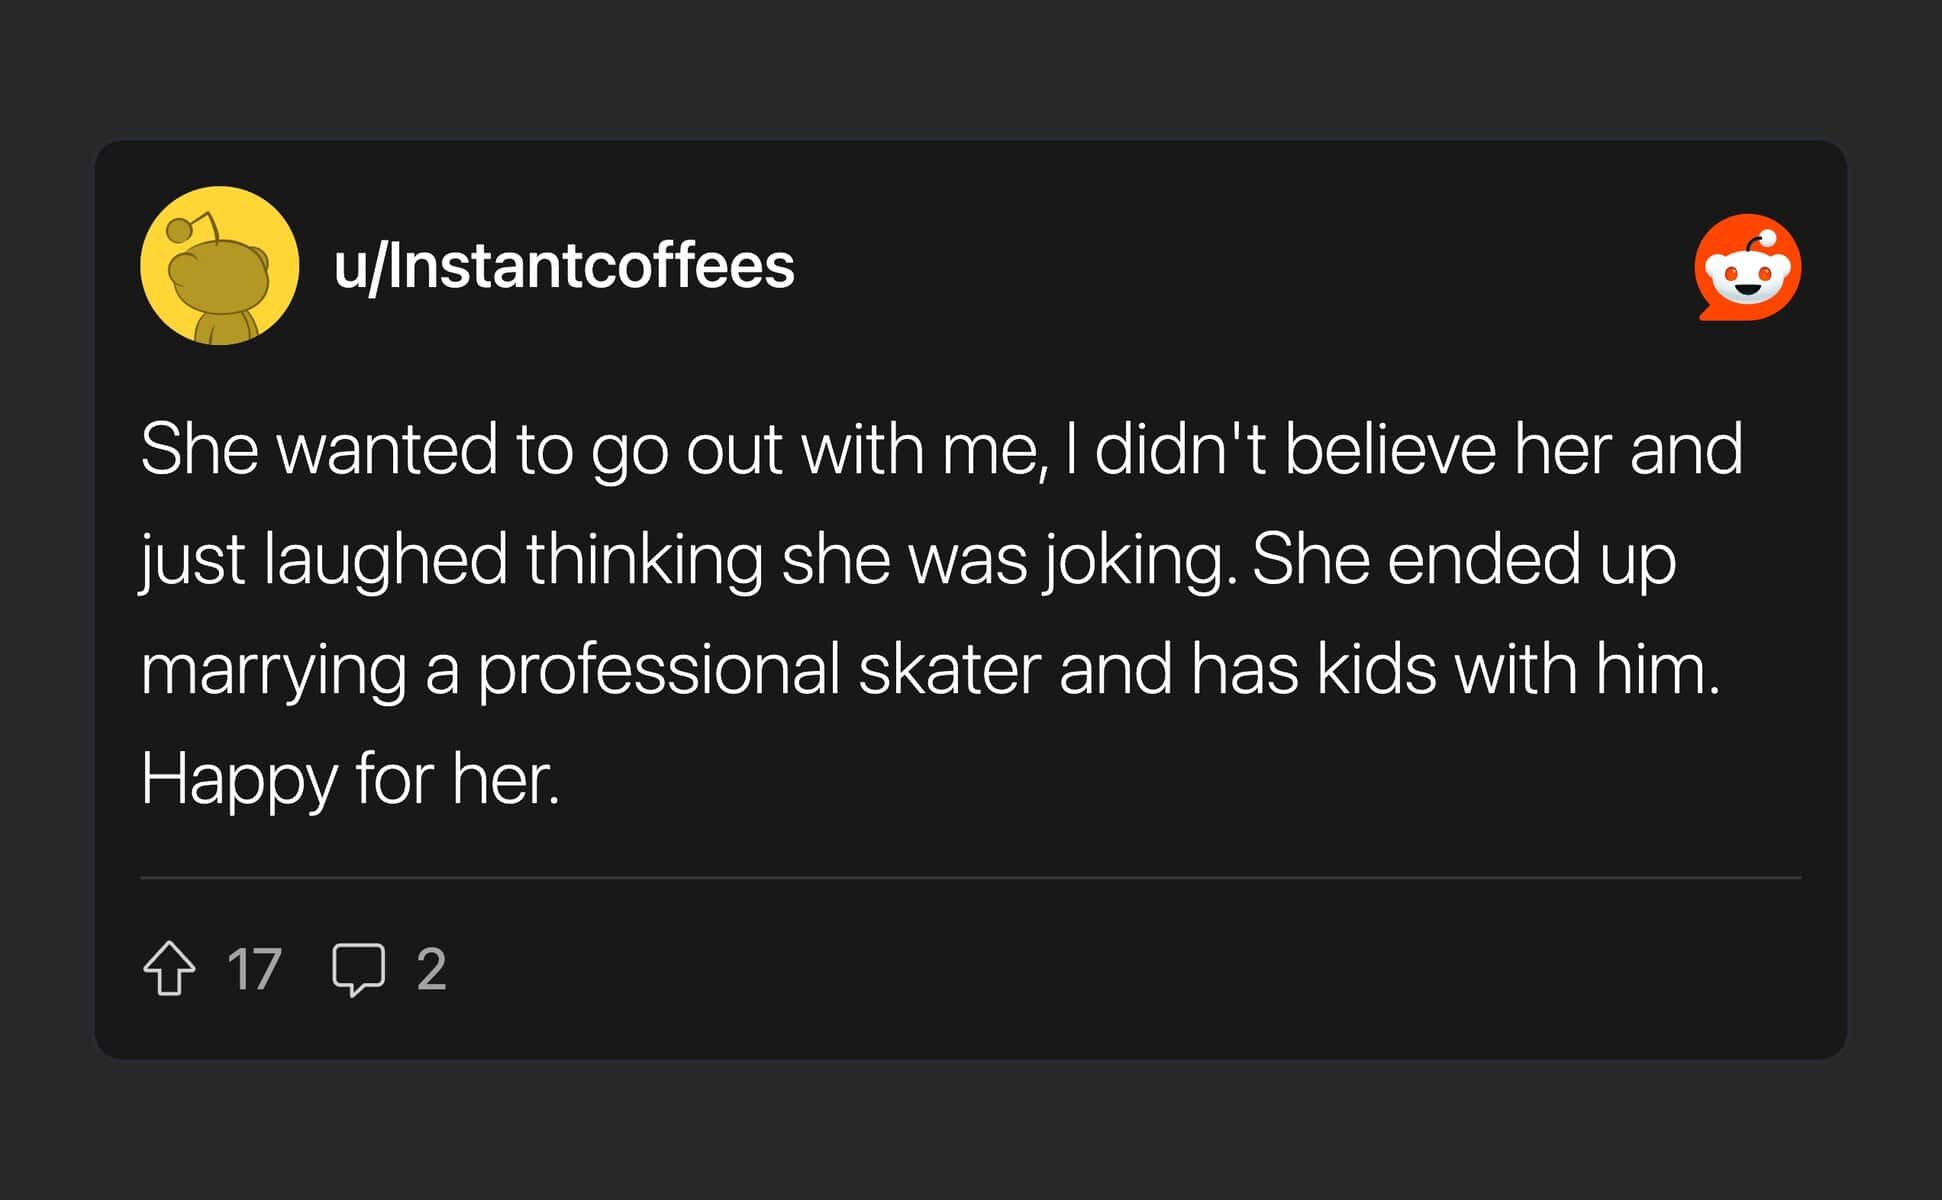Screen dimensions: 1942x1200
Task: Click the sentence "Happy for her."
Action: coord(350,779)
